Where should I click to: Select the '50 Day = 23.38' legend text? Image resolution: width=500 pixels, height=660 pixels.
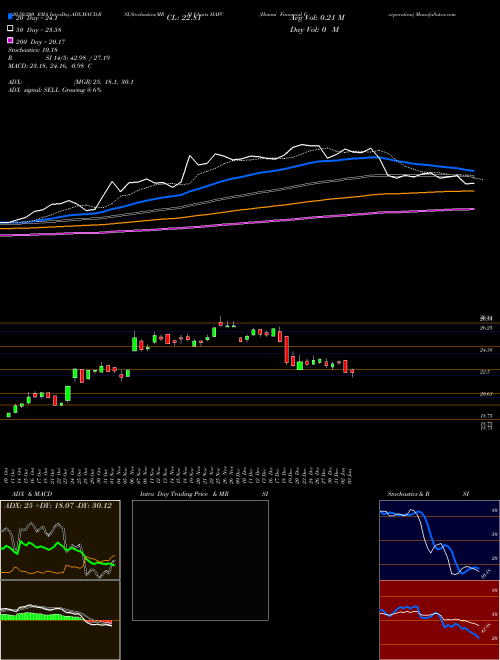(x=38, y=29)
